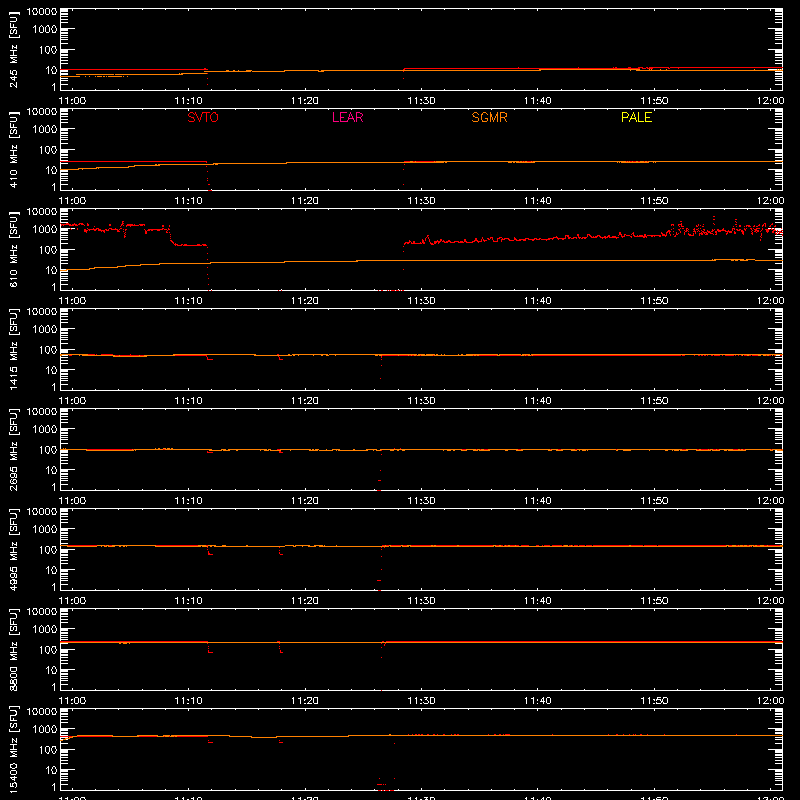
Task: Click 11:50 time label below 610 MHz plot
Action: (654, 301)
